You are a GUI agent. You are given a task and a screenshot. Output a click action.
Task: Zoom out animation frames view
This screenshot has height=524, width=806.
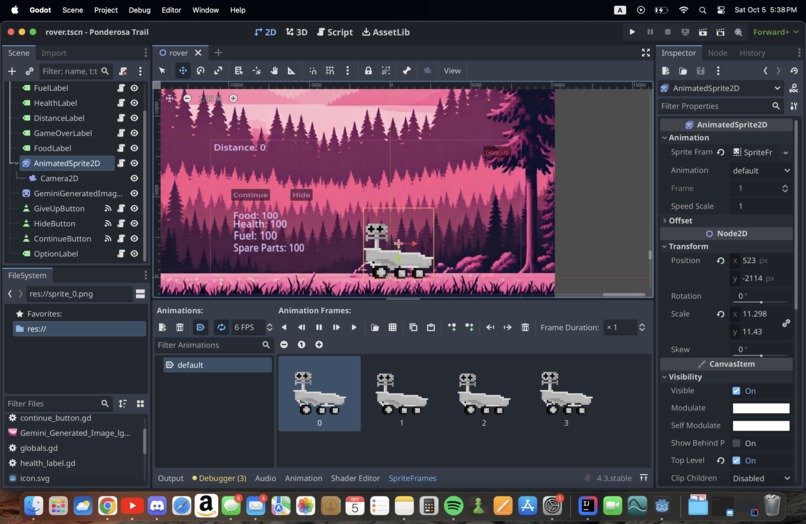tap(284, 345)
